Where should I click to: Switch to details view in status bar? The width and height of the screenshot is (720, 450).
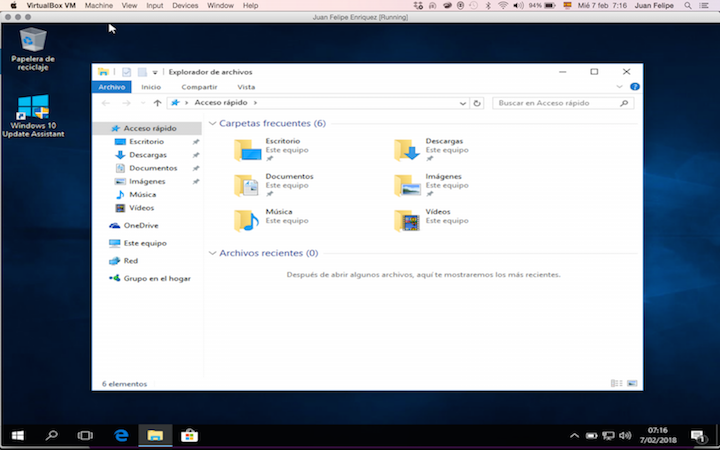click(617, 383)
